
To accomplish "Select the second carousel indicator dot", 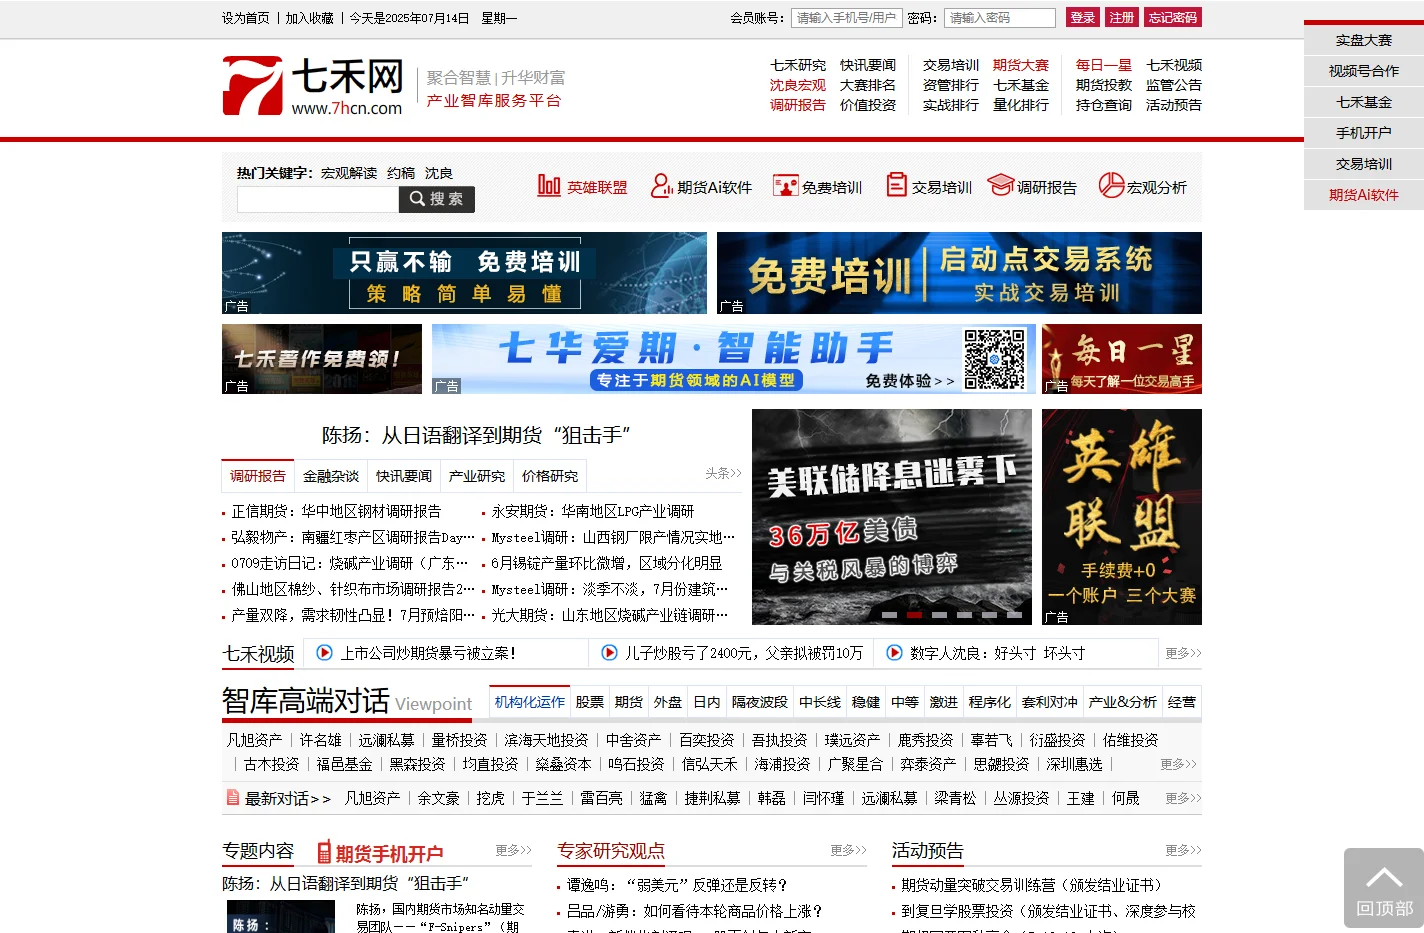I will tap(914, 615).
